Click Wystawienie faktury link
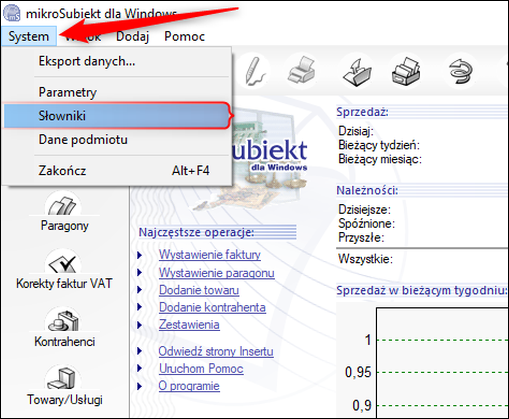The width and height of the screenshot is (509, 419). (x=210, y=255)
